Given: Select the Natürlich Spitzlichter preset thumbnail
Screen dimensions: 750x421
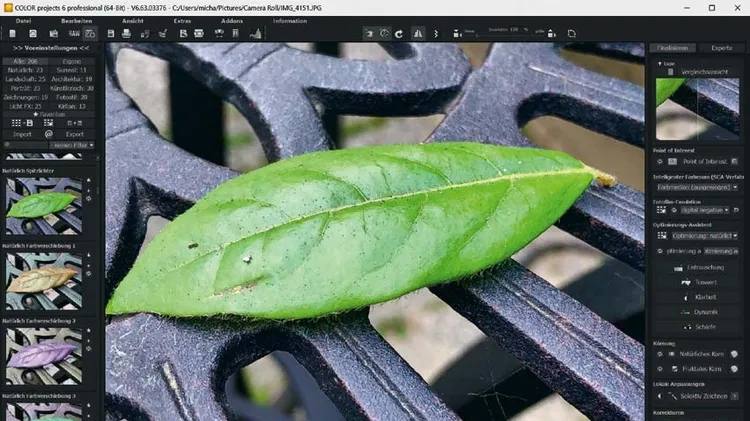Looking at the screenshot, I should 44,206.
